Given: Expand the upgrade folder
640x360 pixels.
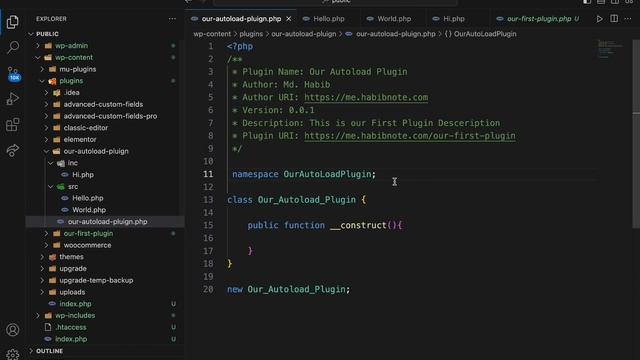Looking at the screenshot, I should coord(42,269).
